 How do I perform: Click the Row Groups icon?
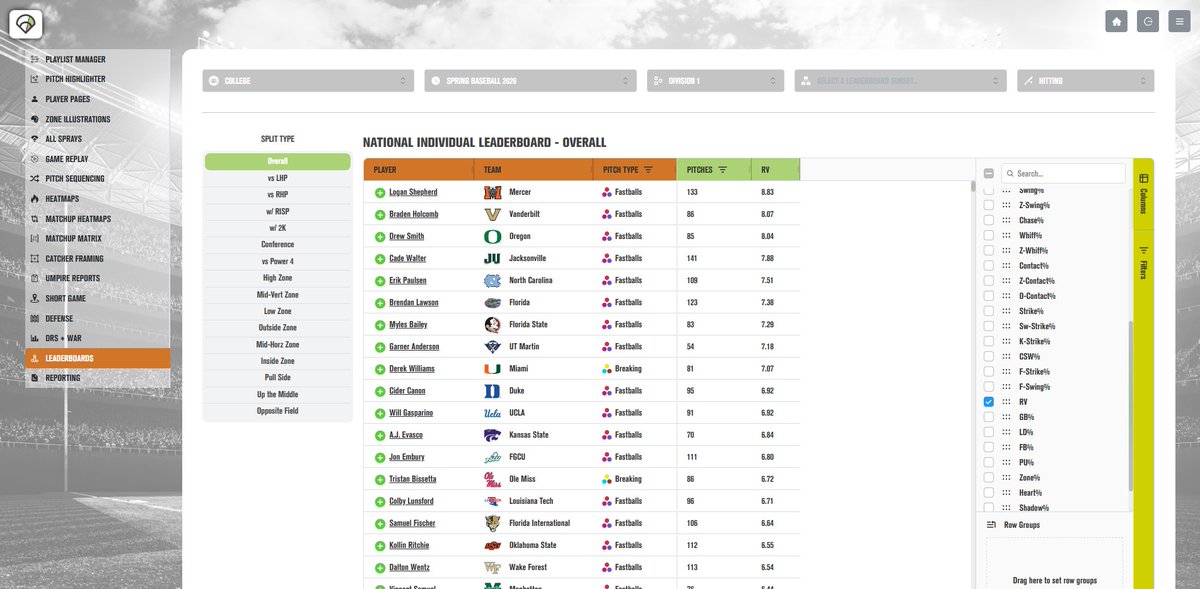tap(991, 525)
